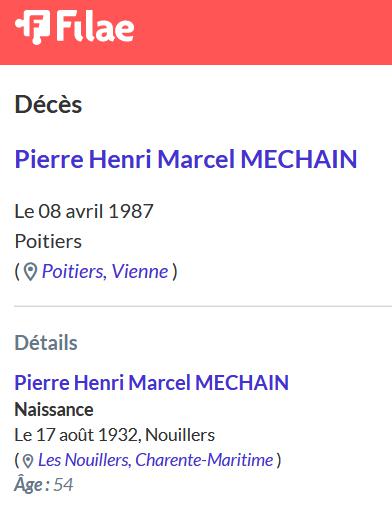Click the Détails section heading

pyautogui.click(x=46, y=342)
